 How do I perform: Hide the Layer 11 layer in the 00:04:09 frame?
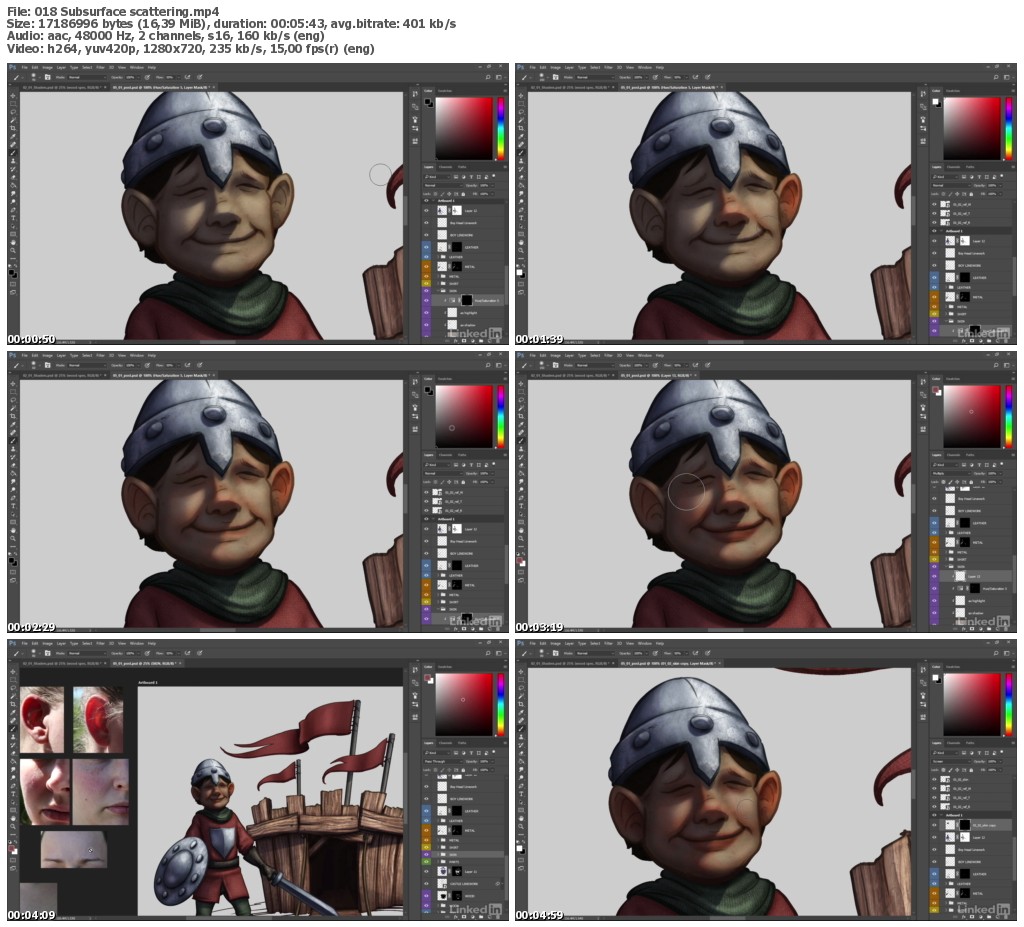click(x=426, y=871)
